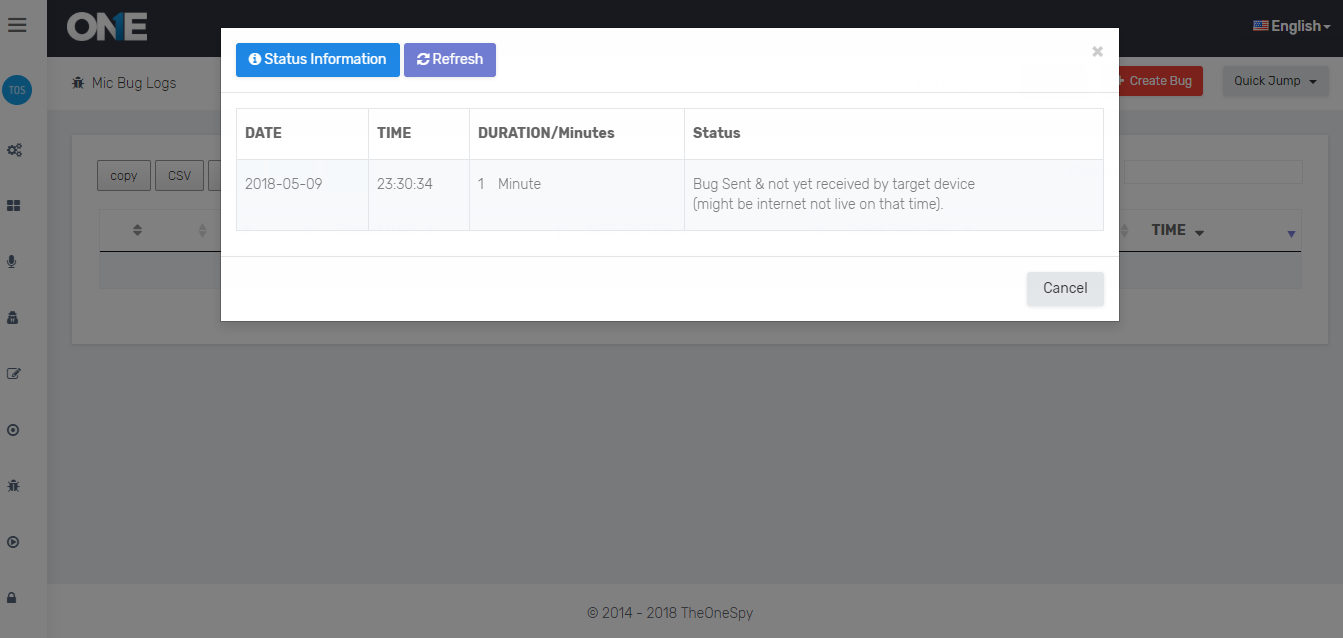
Task: Click the Status Information button
Action: coord(317,60)
